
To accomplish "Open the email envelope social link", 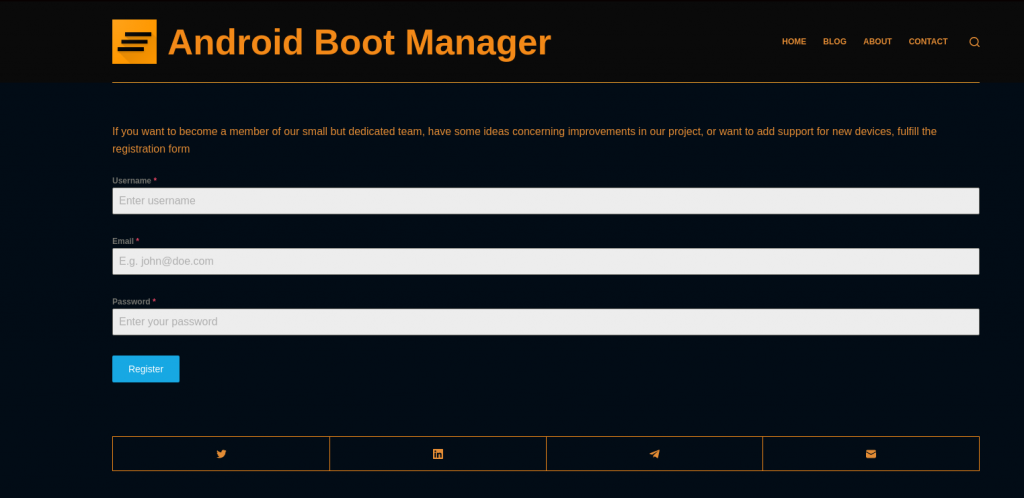I will click(x=871, y=454).
